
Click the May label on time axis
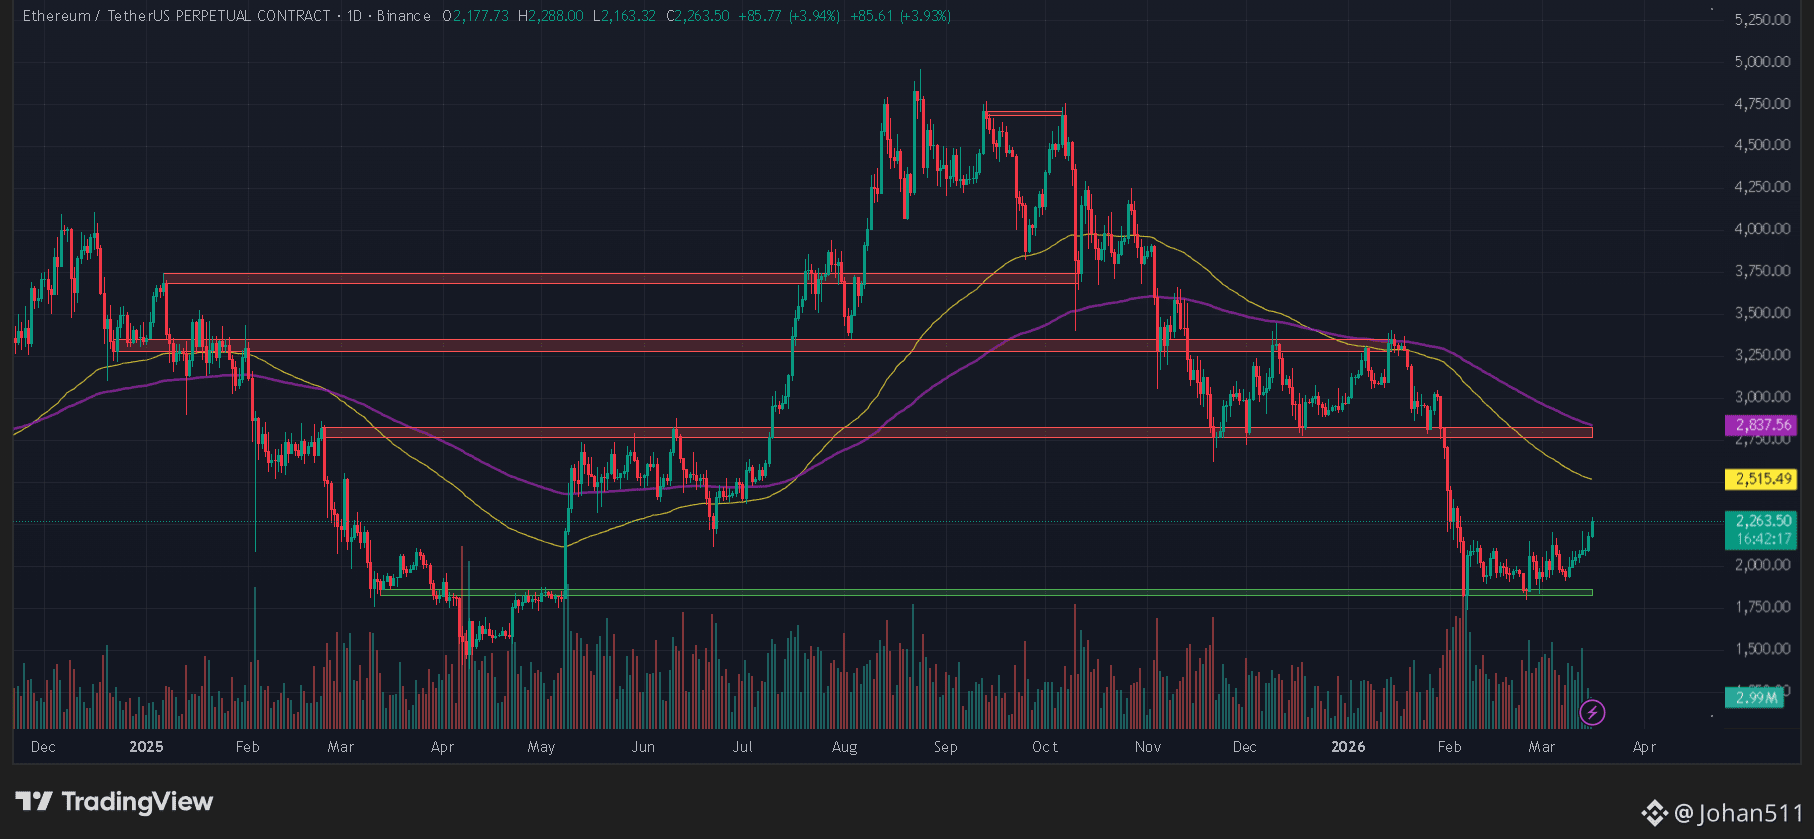[541, 747]
